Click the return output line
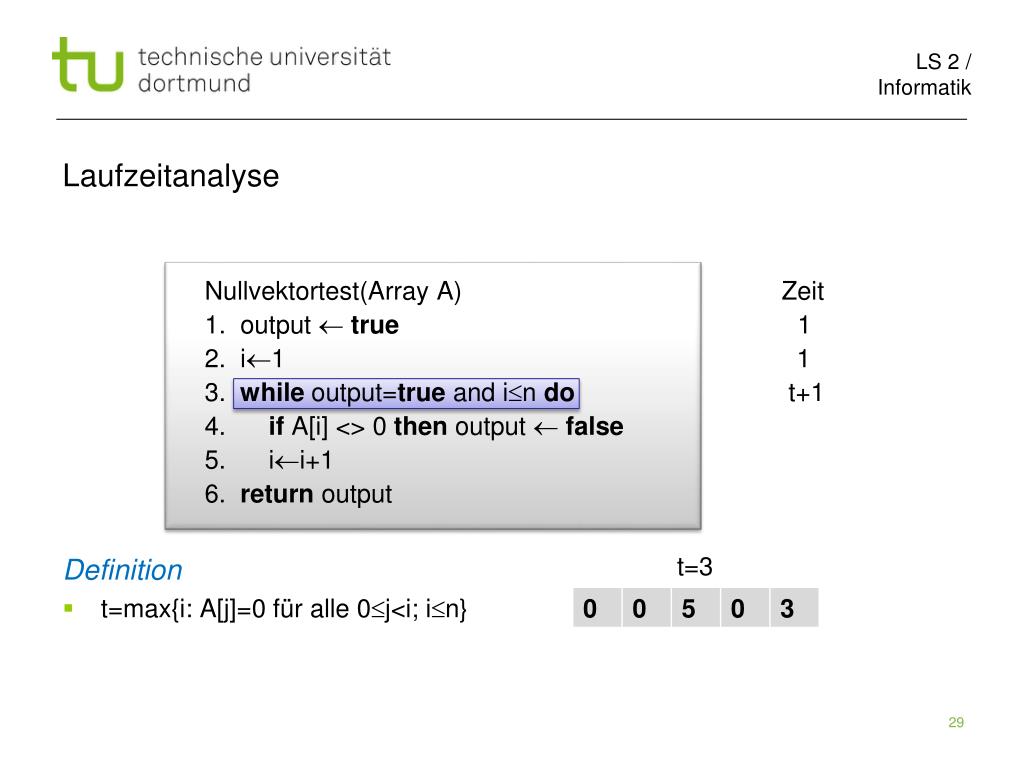 (298, 495)
